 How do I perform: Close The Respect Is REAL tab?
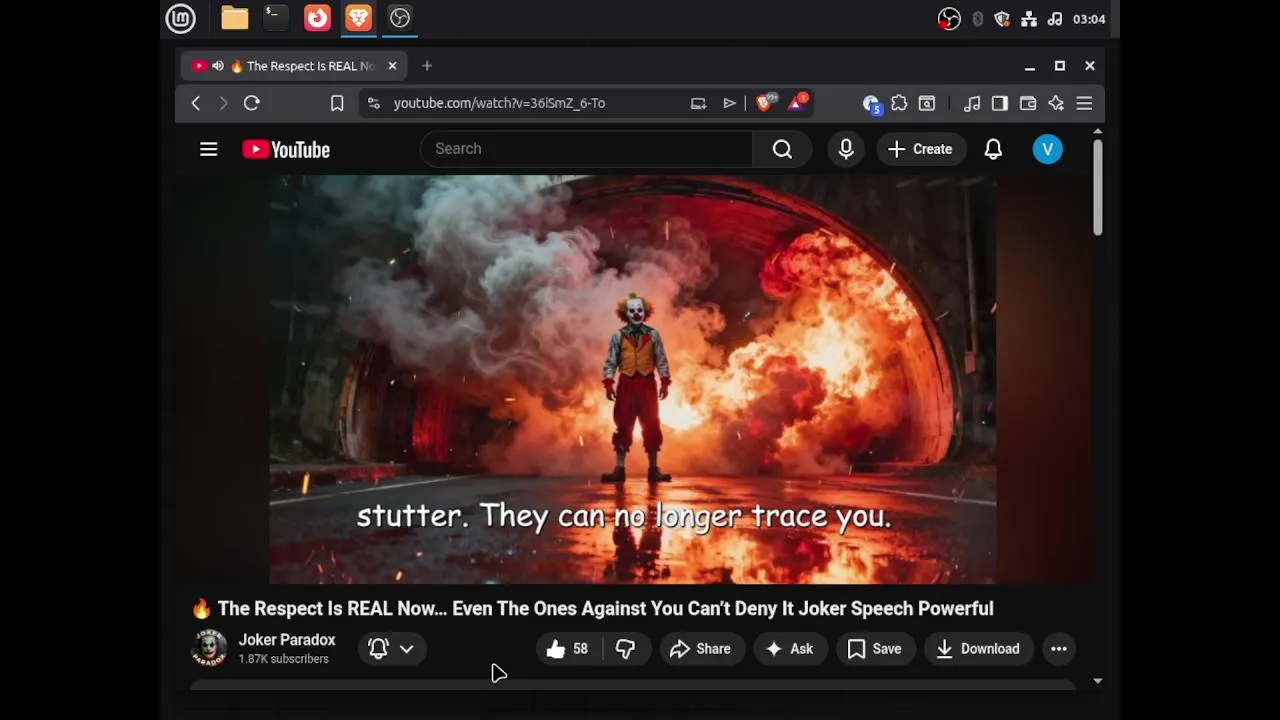392,66
